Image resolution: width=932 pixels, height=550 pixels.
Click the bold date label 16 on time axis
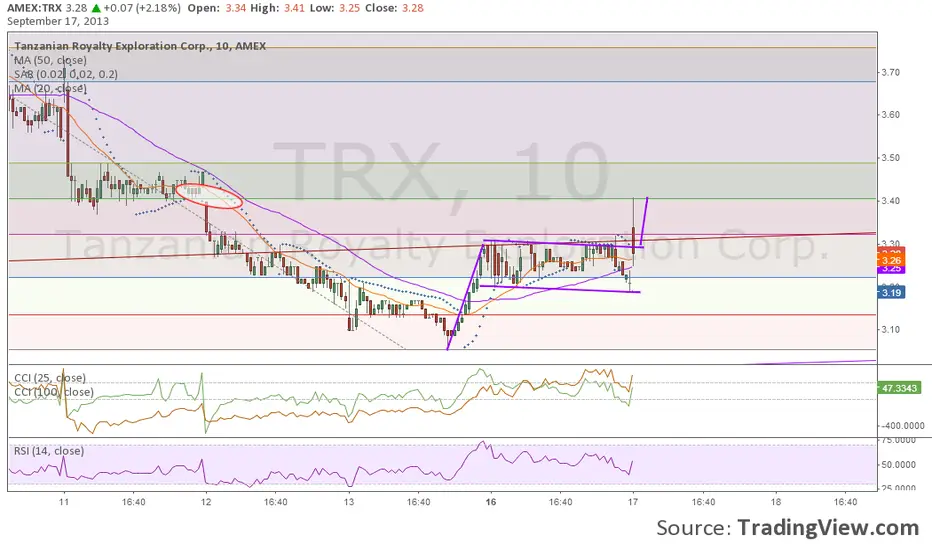(491, 502)
